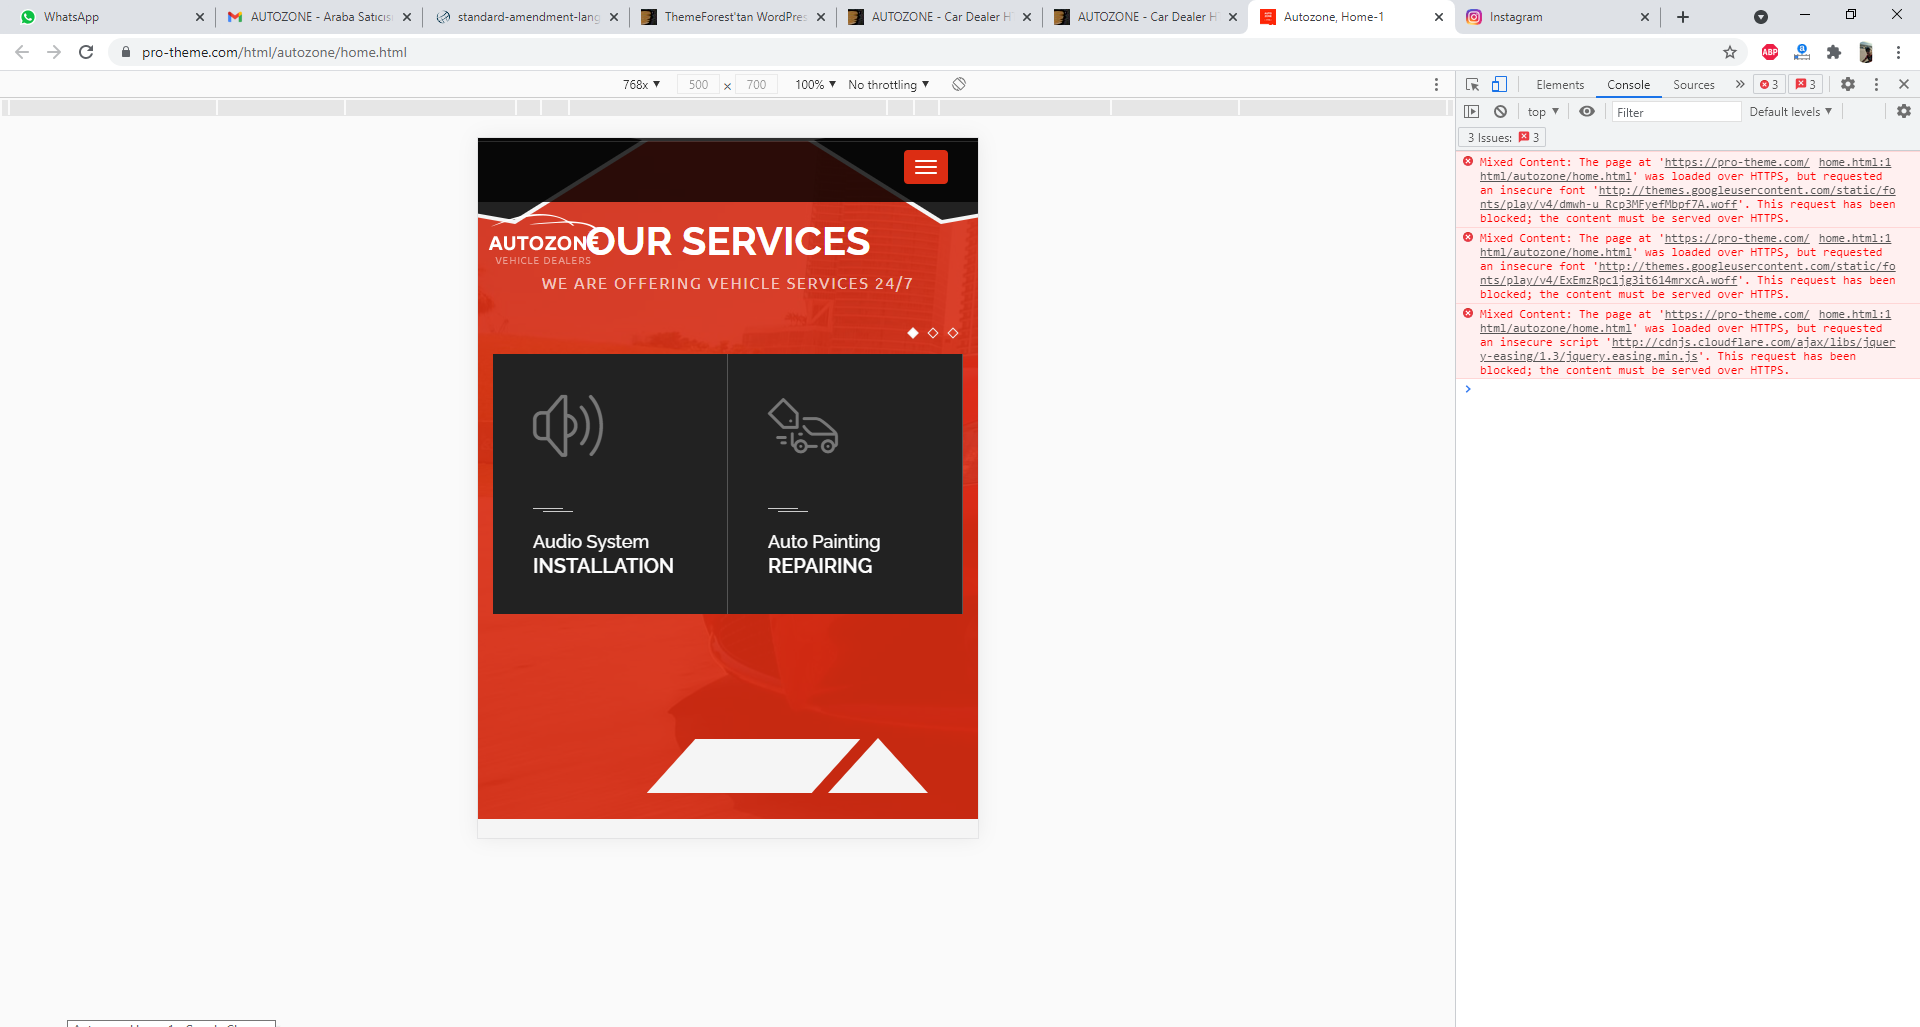Toggle the device toolbar icon
The height and width of the screenshot is (1027, 1920).
click(x=1499, y=85)
